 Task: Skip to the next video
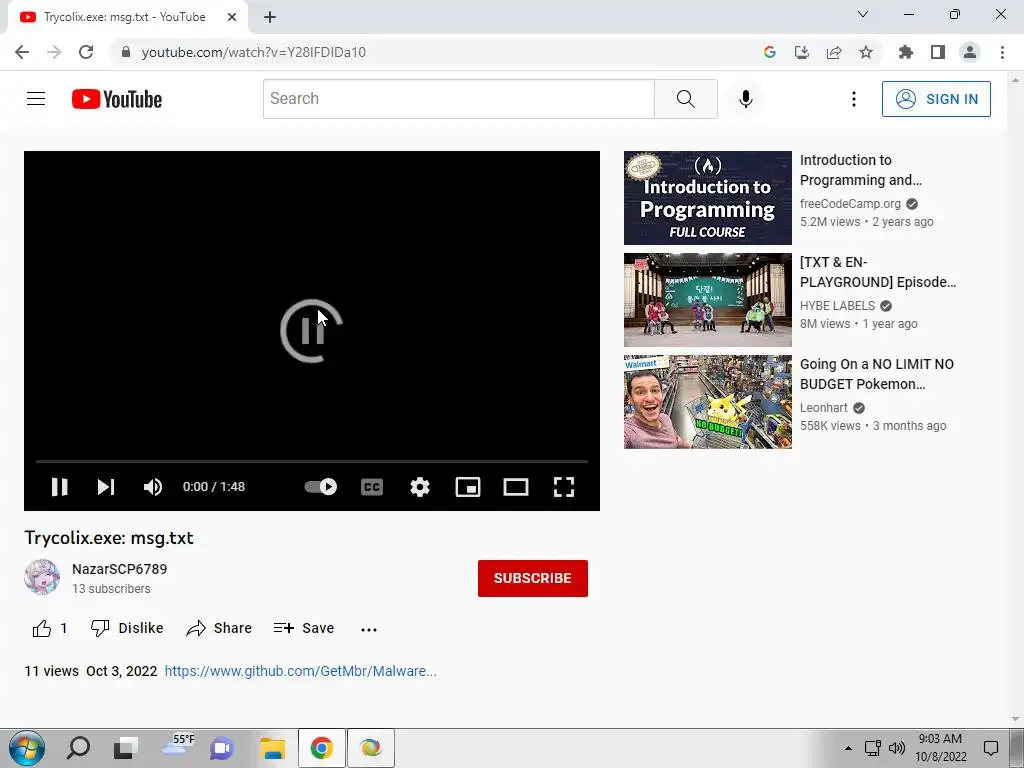[106, 487]
